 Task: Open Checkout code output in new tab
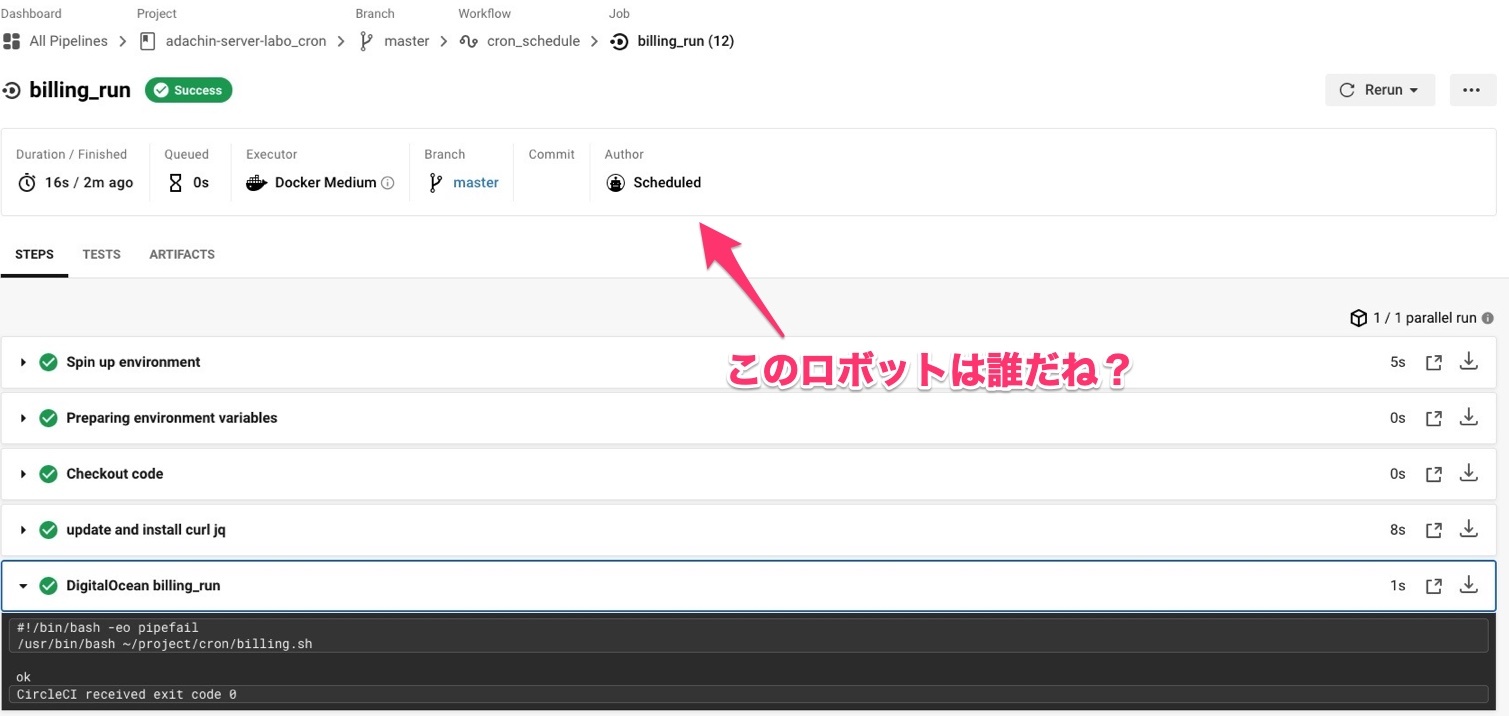point(1433,474)
